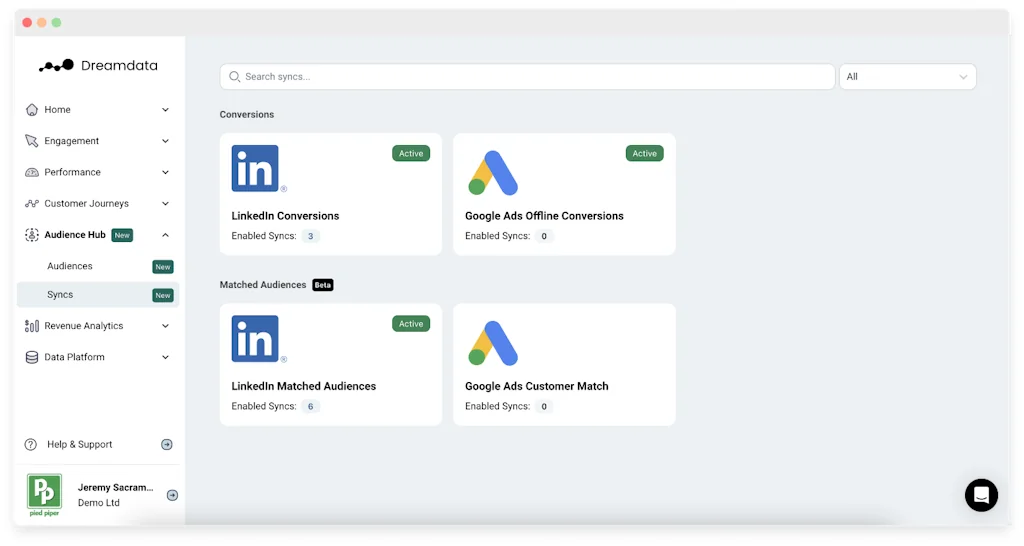
Task: Click the New badge beside Audience Hub
Action: point(122,235)
